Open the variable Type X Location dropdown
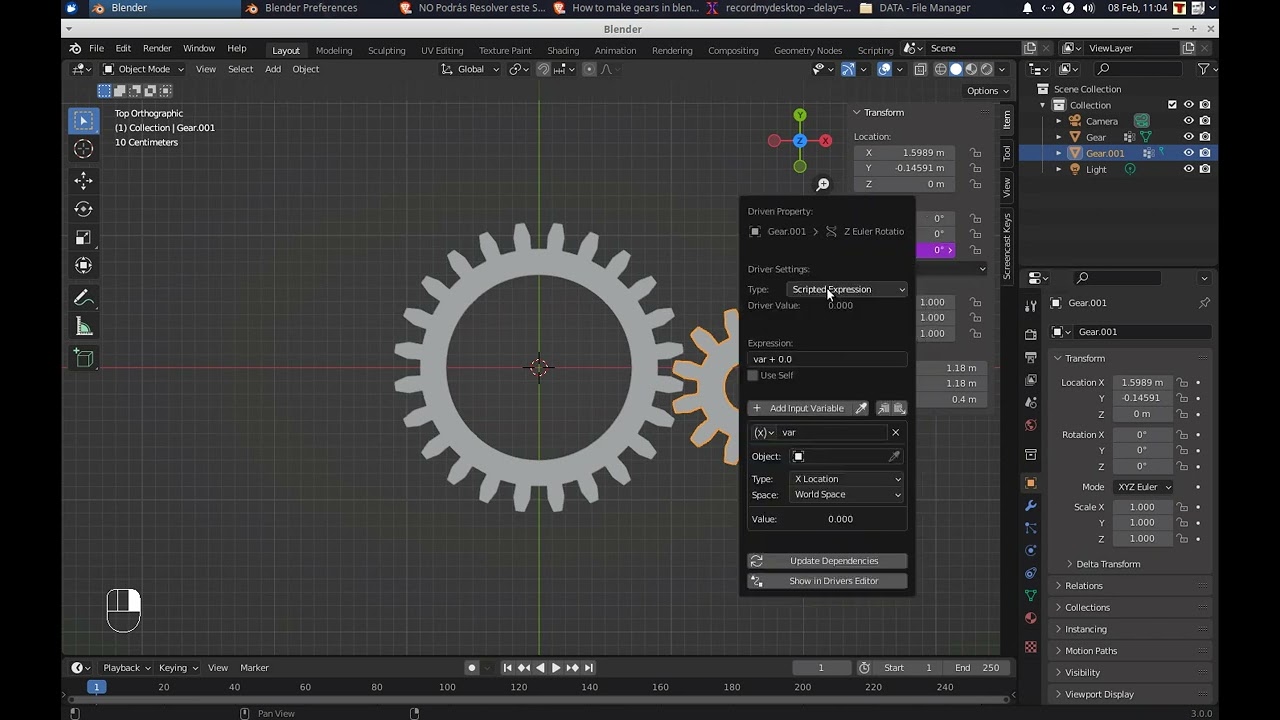1280x720 pixels. point(848,479)
